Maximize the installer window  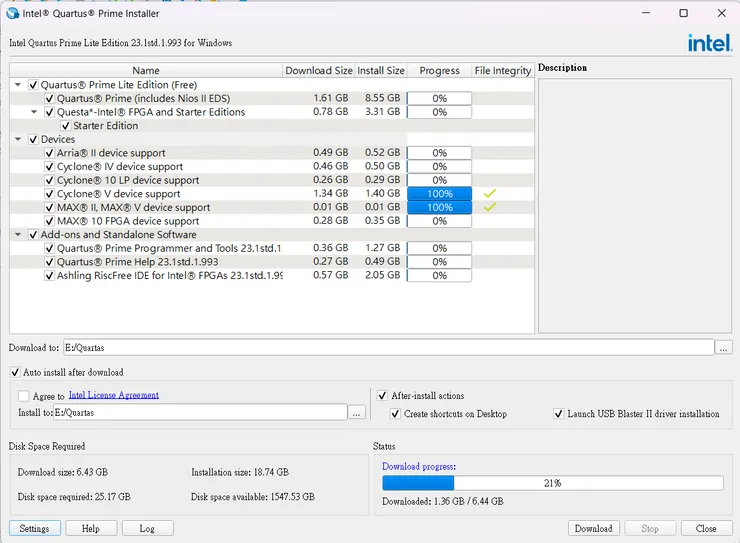click(683, 13)
